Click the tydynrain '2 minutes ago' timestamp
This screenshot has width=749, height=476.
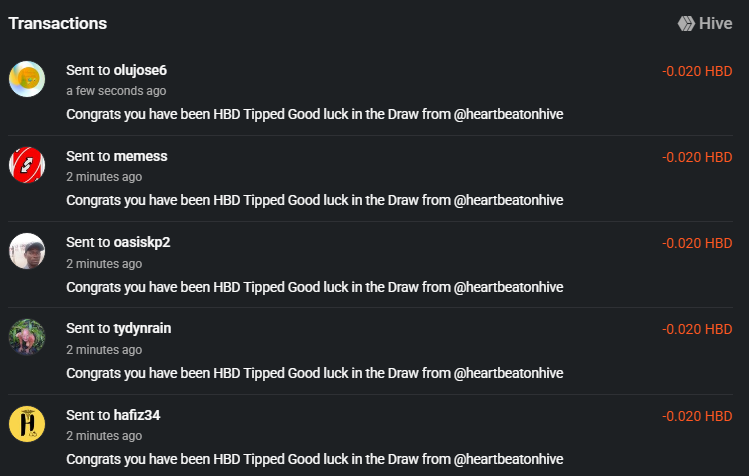[104, 350]
